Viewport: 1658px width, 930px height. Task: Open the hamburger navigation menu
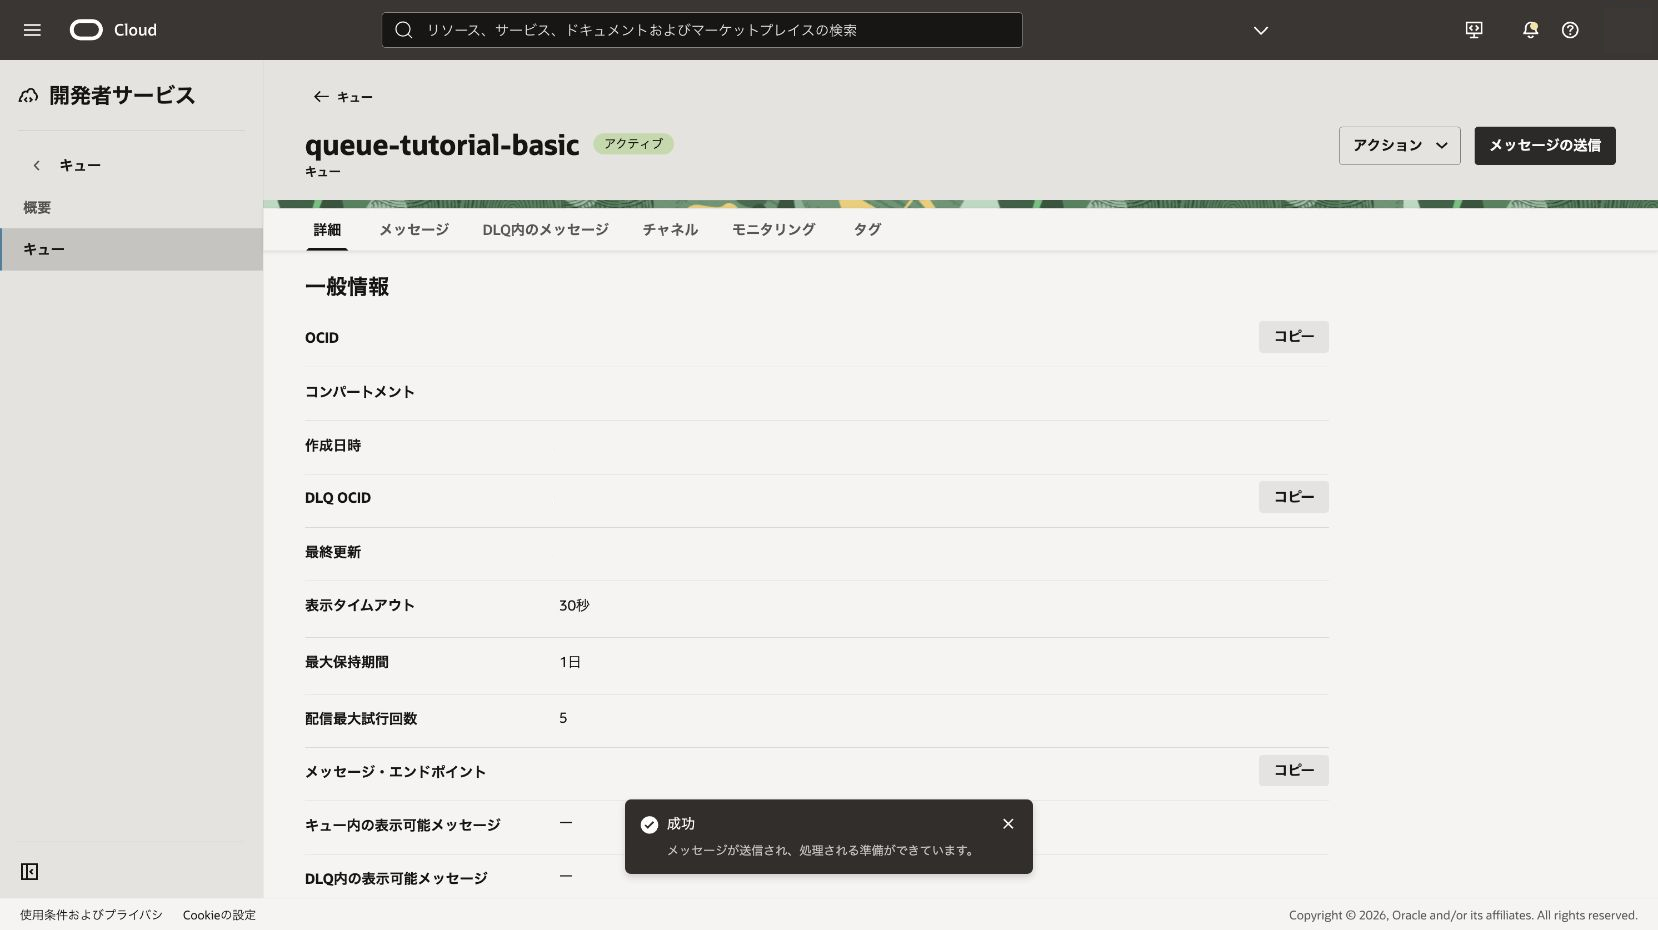(32, 30)
